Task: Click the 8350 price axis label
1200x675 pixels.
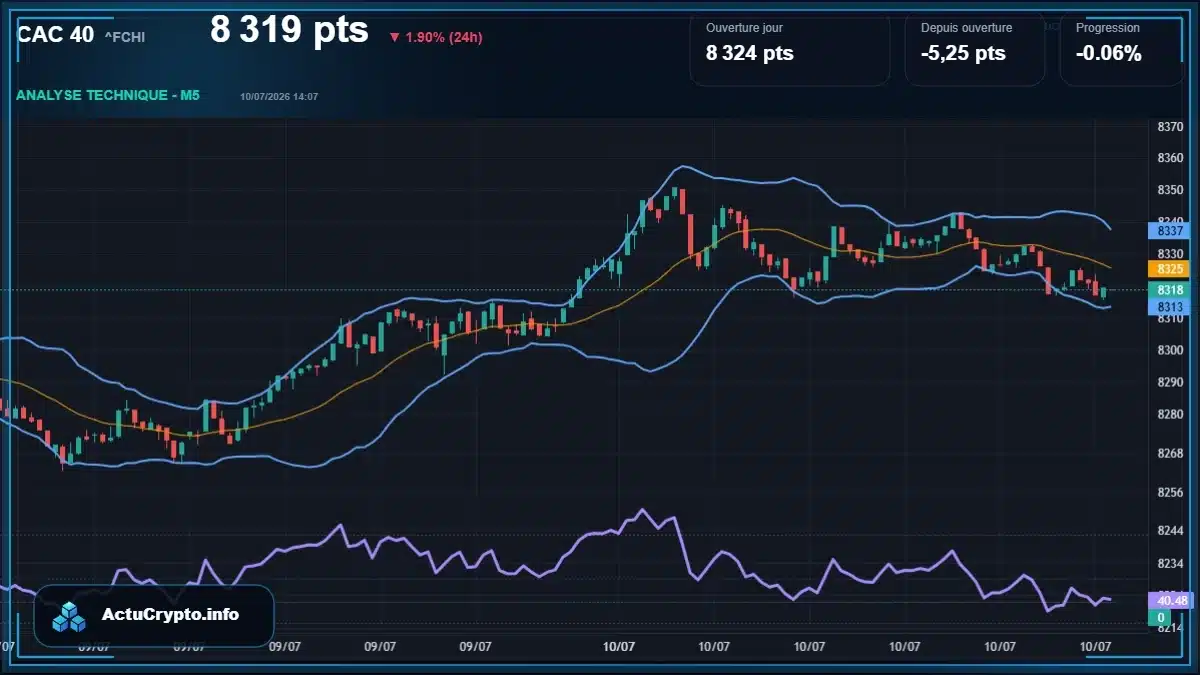Action: click(1170, 190)
